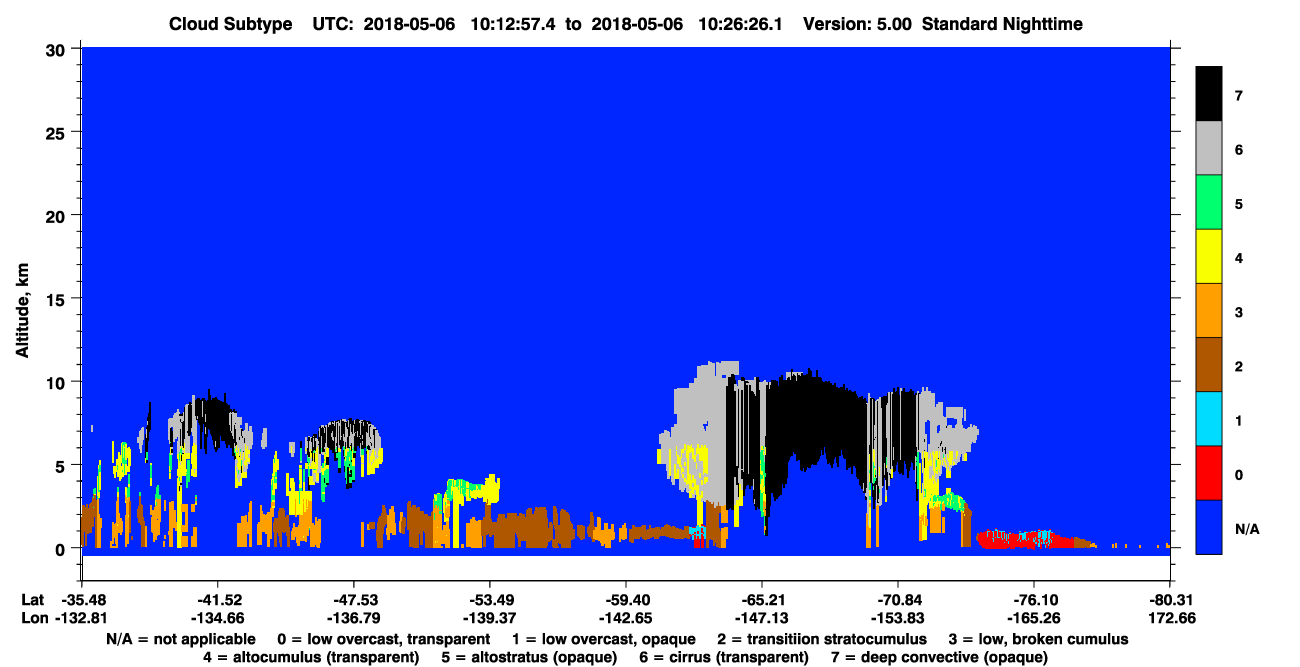Click the start time '10:12:57.4' in title
The image size is (1300, 667).
512,23
